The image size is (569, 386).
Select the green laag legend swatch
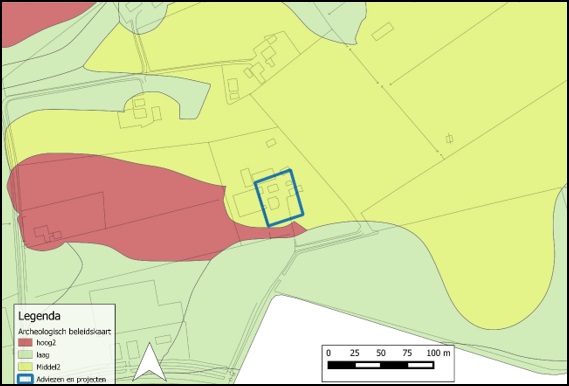25,354
